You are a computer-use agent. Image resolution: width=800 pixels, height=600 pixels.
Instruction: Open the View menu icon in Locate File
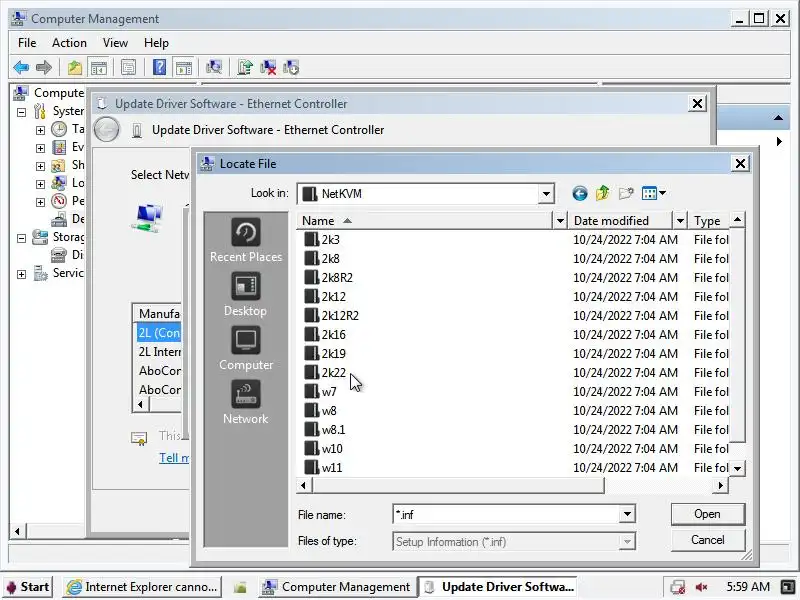[x=654, y=193]
